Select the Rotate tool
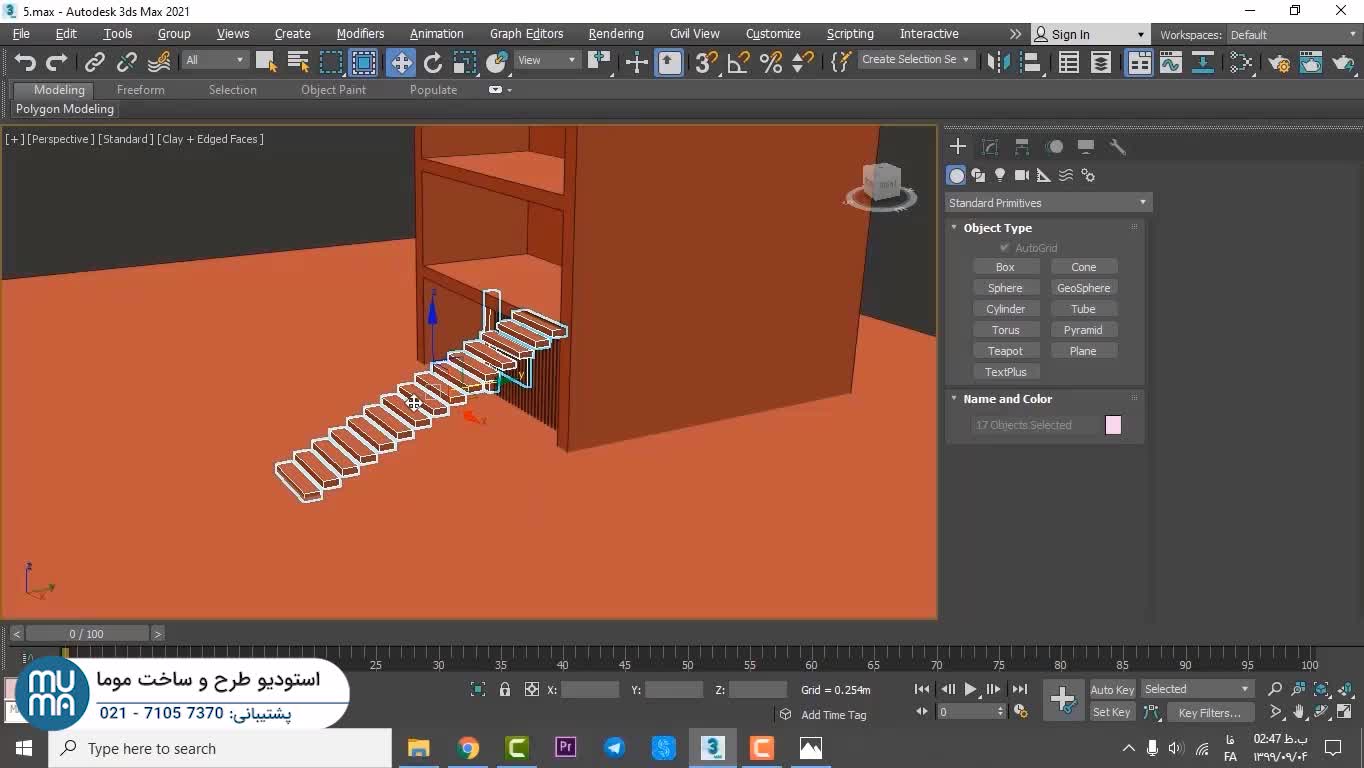 point(432,63)
